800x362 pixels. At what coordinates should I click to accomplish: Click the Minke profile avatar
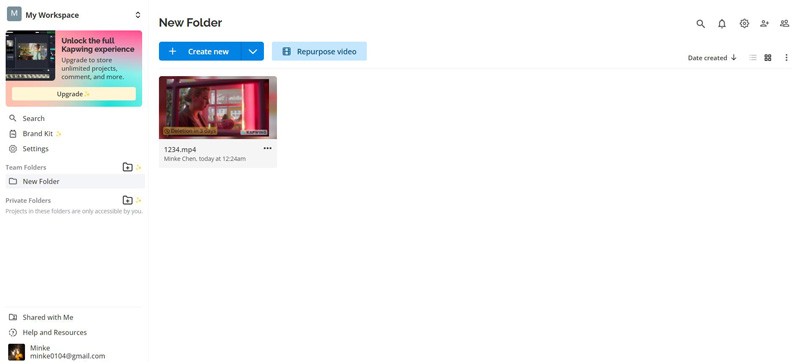point(16,352)
